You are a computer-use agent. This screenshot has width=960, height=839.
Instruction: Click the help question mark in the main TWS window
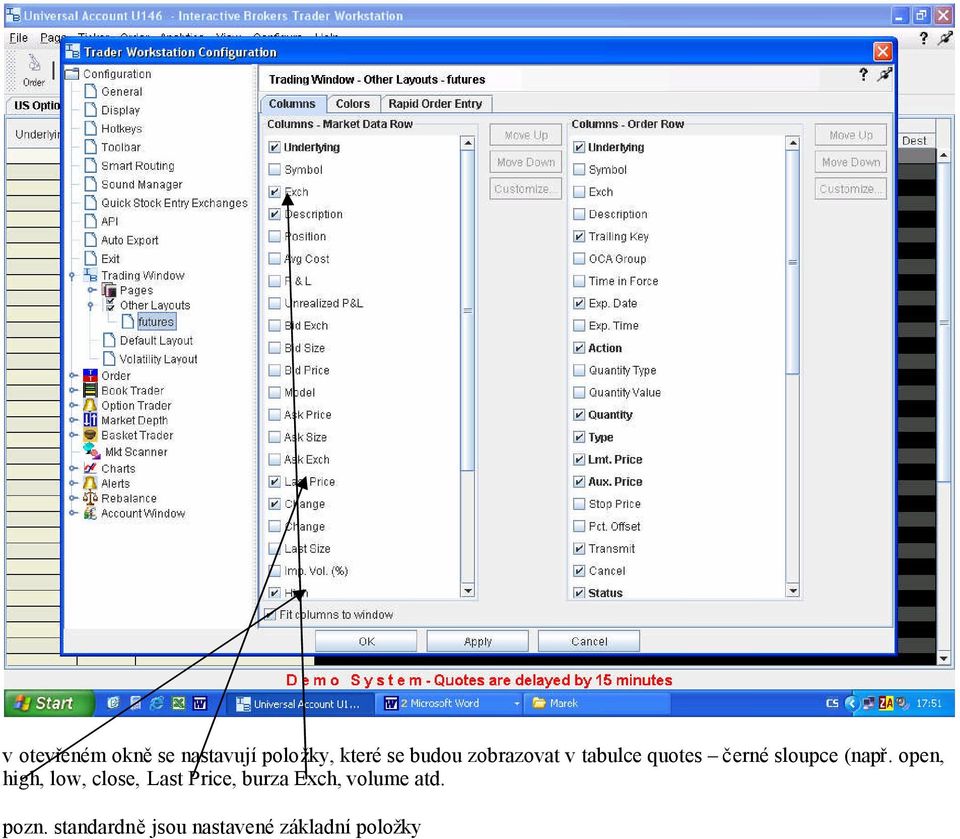tap(923, 38)
